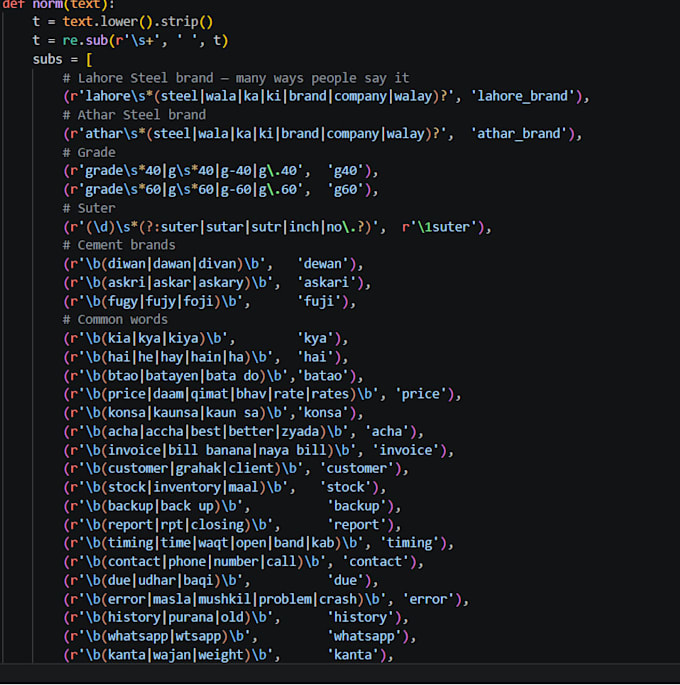Click the line mapping wajan to 'kanta'
680x685 pixels.
(228, 655)
